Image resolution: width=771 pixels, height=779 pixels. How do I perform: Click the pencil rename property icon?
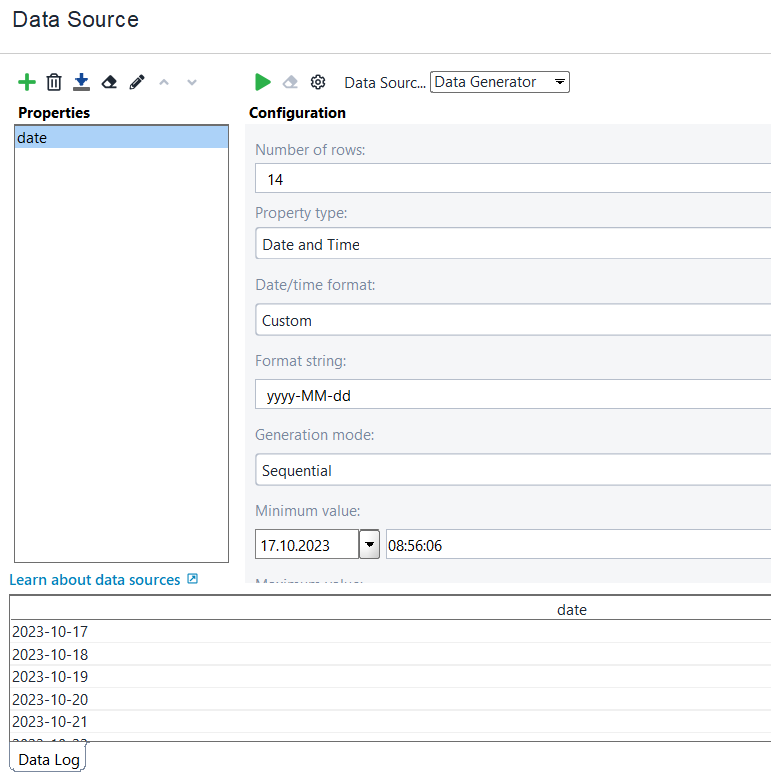coord(137,82)
